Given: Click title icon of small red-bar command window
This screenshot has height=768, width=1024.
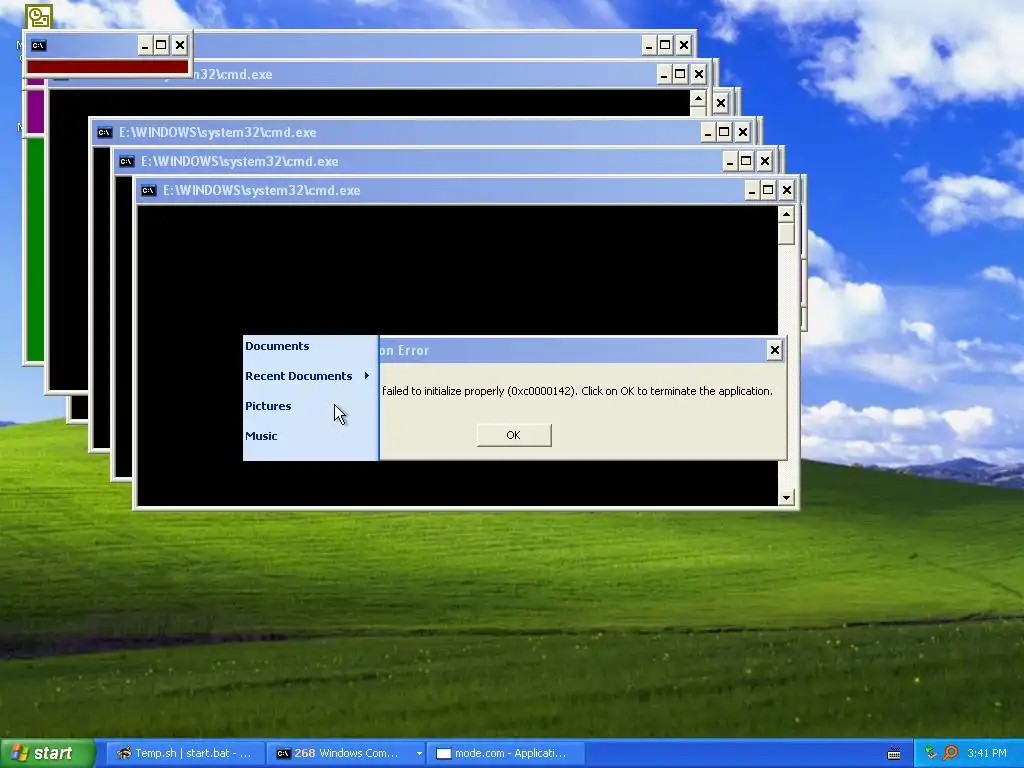Looking at the screenshot, I should (39, 45).
